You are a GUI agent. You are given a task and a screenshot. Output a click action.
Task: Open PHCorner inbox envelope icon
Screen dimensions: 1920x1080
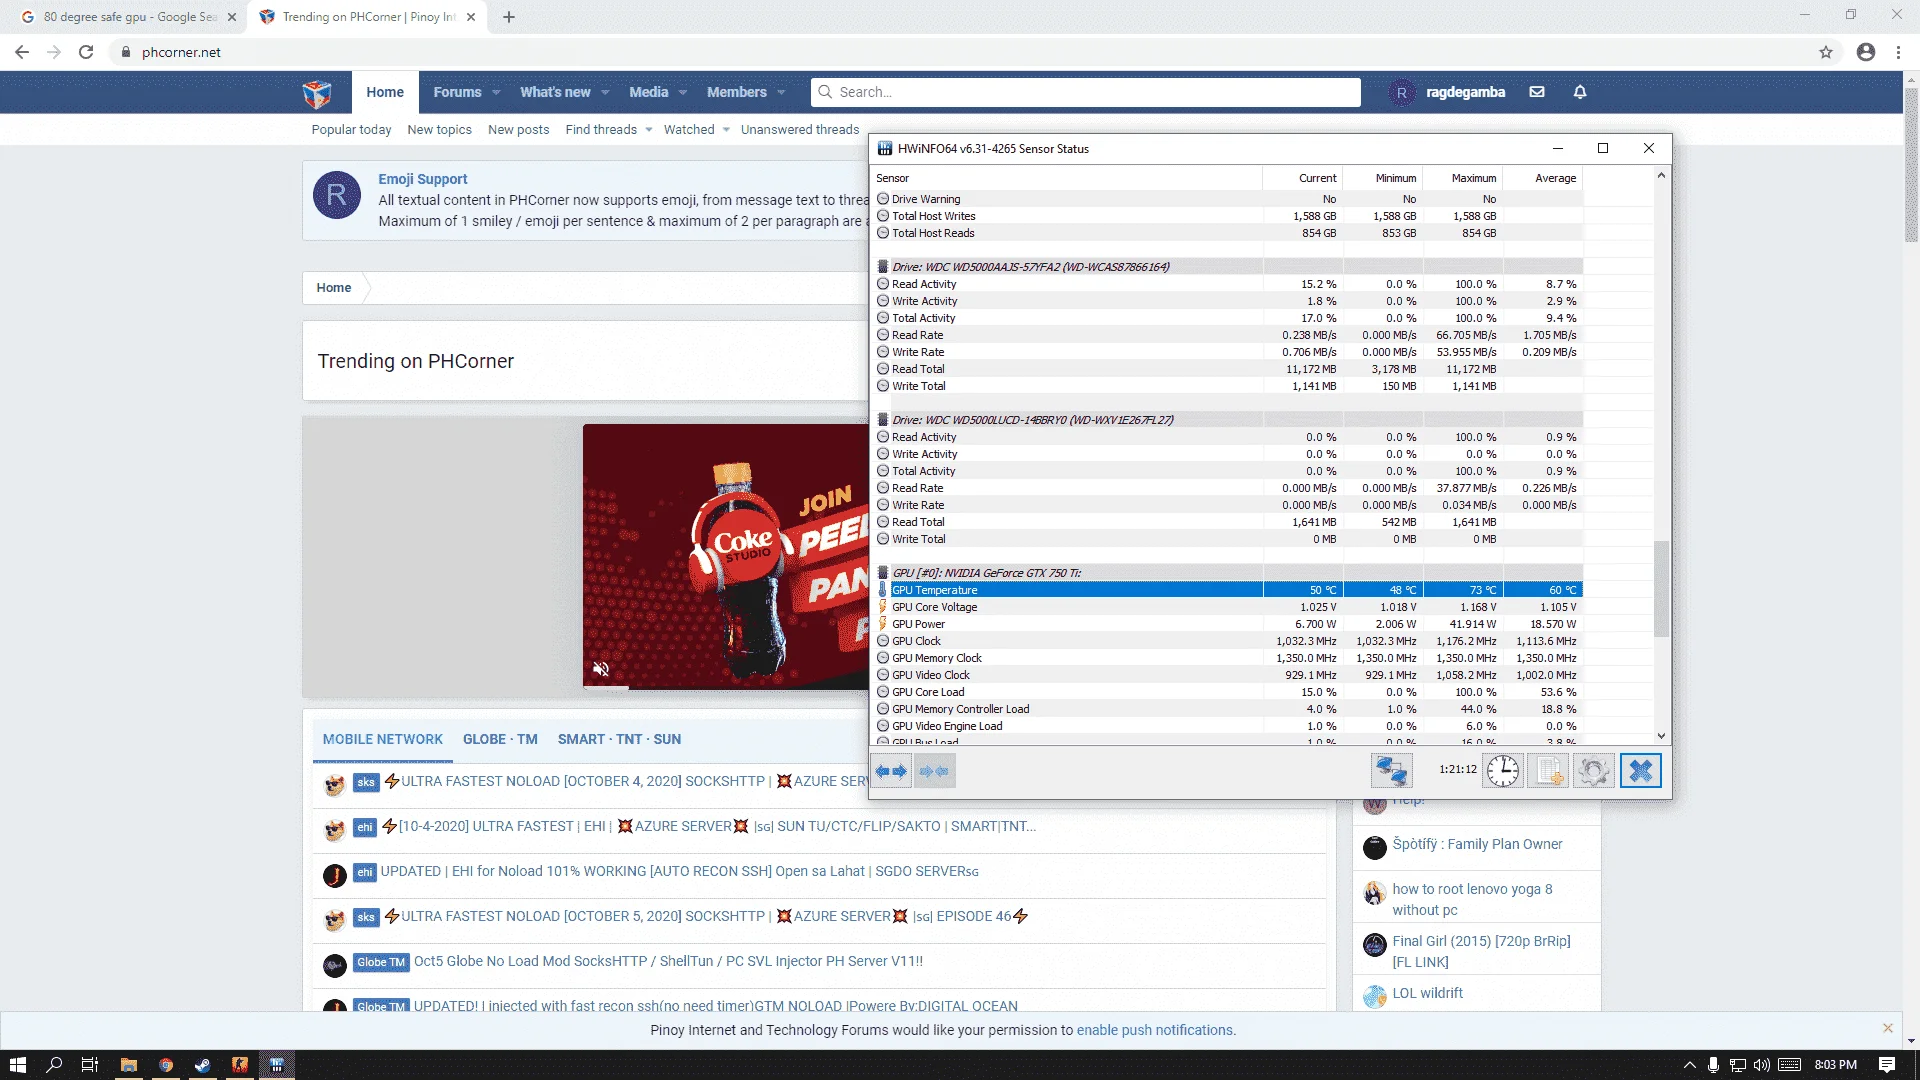pos(1537,92)
